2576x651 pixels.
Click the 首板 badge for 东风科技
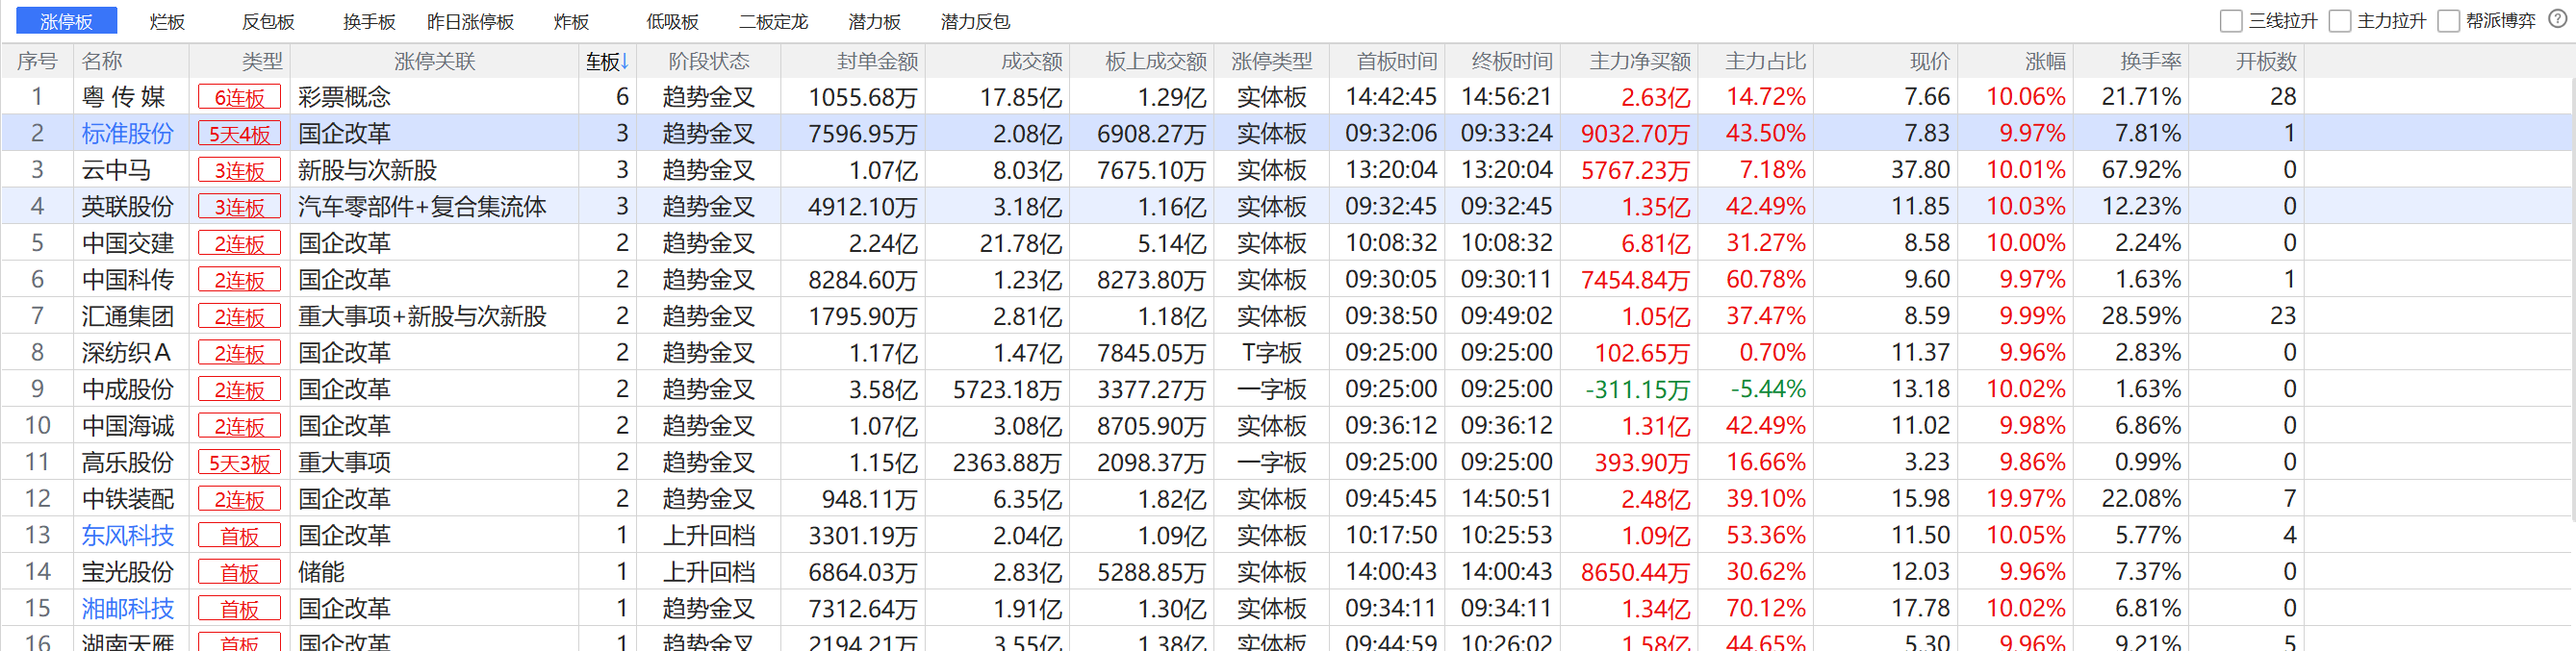pyautogui.click(x=239, y=536)
